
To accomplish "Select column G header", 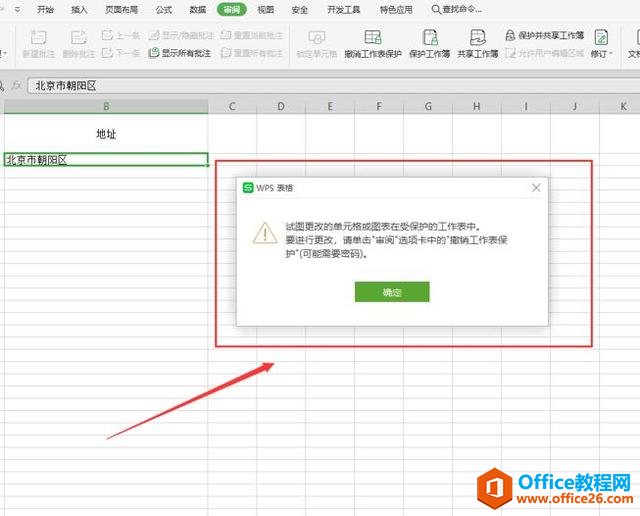I will 428,107.
